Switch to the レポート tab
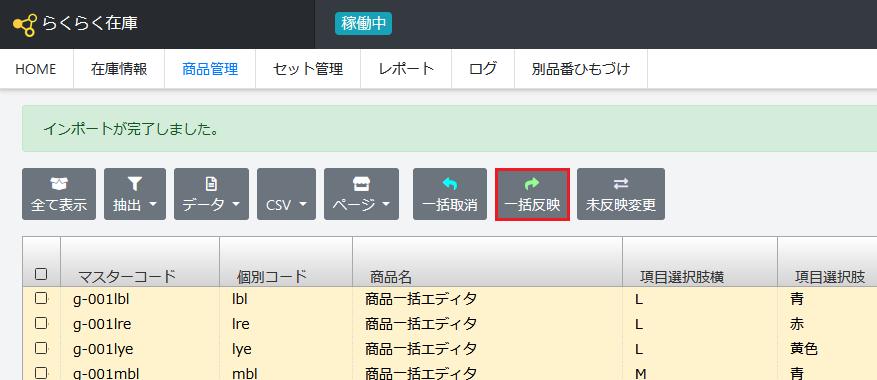Screen dimensions: 877x380 [406, 69]
